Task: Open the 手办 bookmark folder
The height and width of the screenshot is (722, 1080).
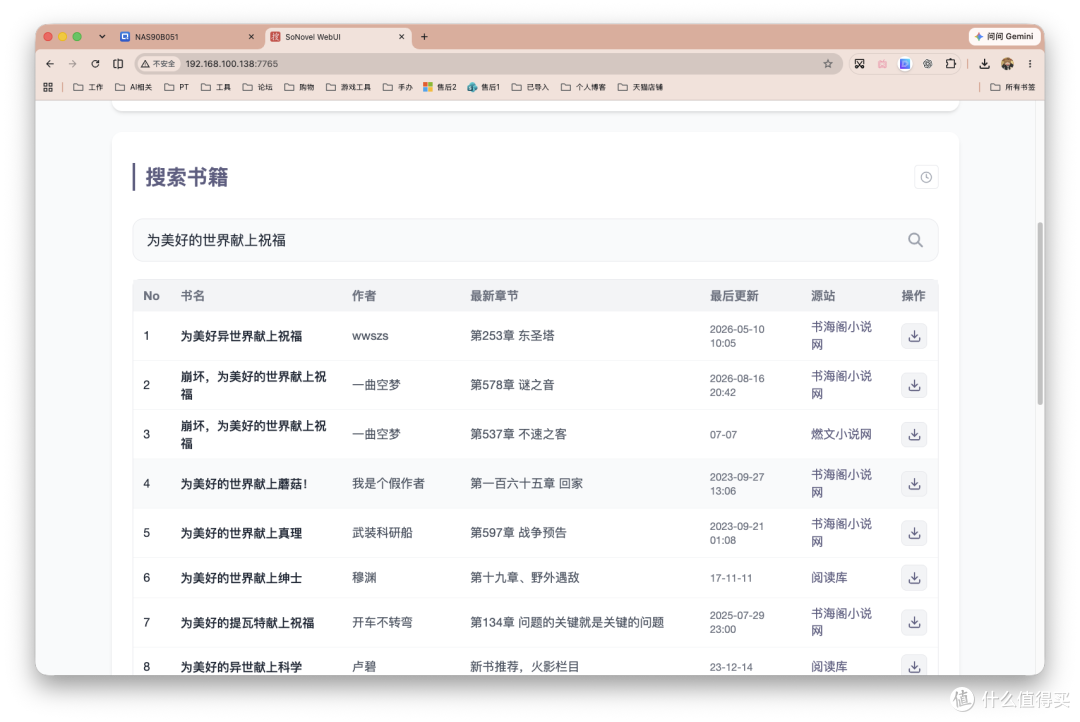Action: point(397,87)
